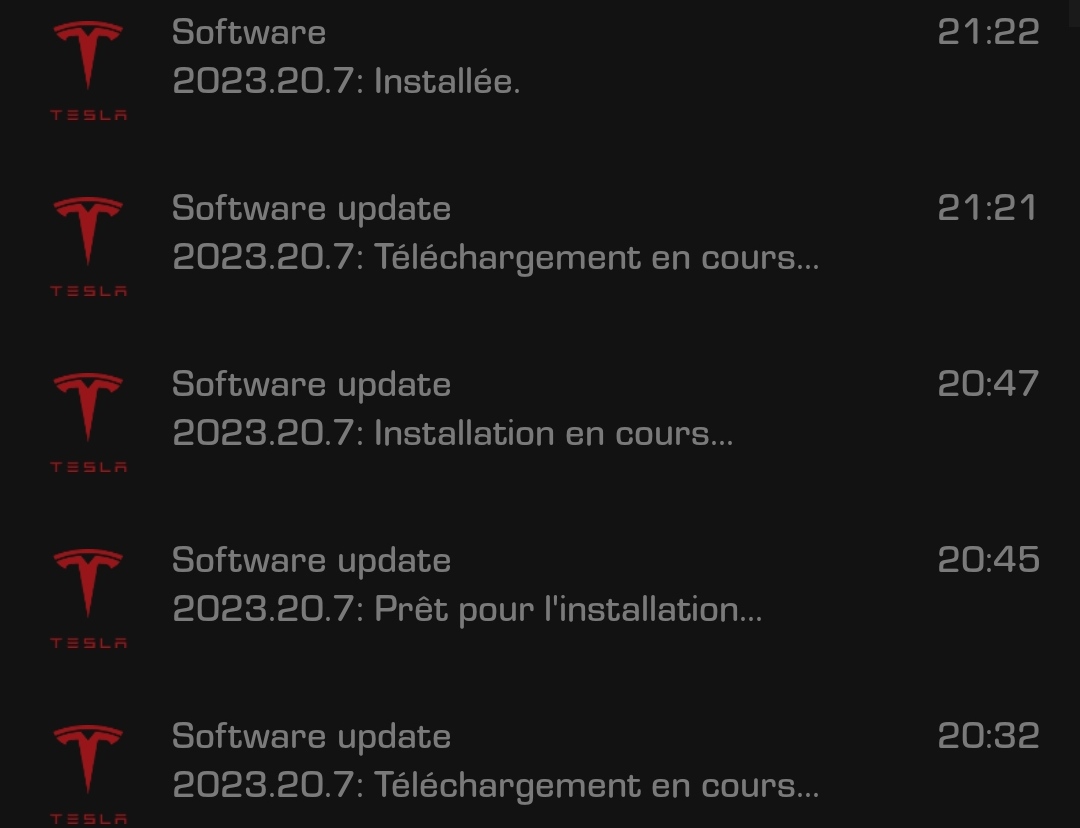This screenshot has height=828, width=1080.
Task: Open the '2023.20.7: Installée.' message
Action: [346, 81]
